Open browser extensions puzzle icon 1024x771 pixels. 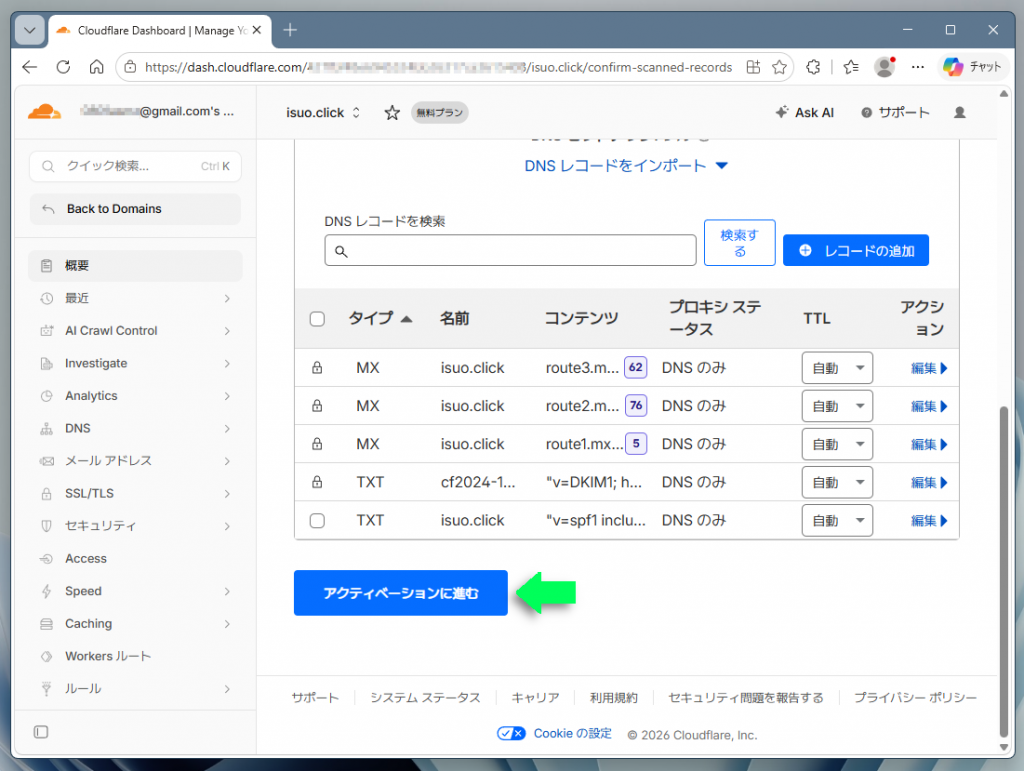point(813,67)
